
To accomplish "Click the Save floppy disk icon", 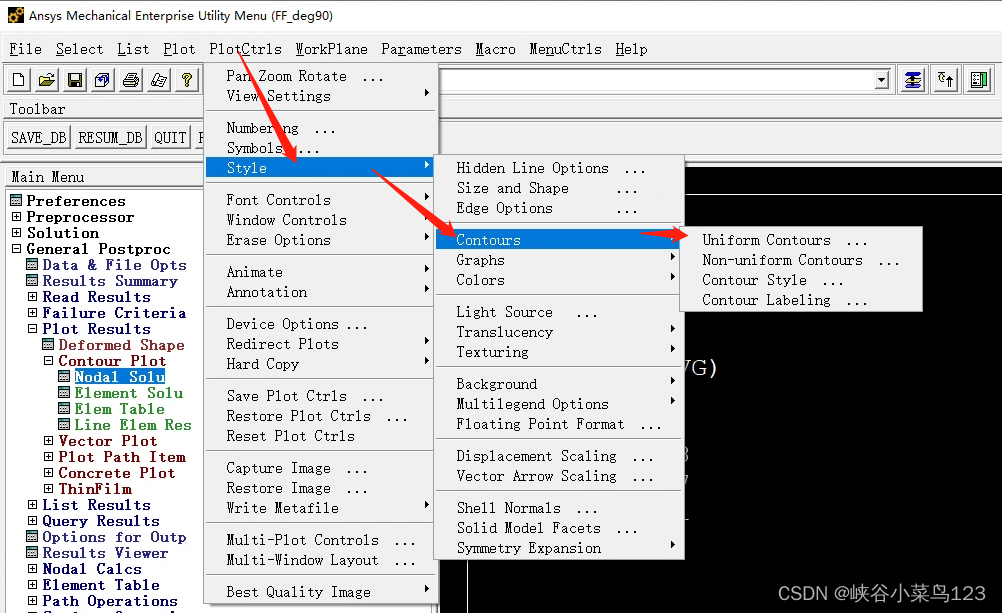I will [x=75, y=80].
